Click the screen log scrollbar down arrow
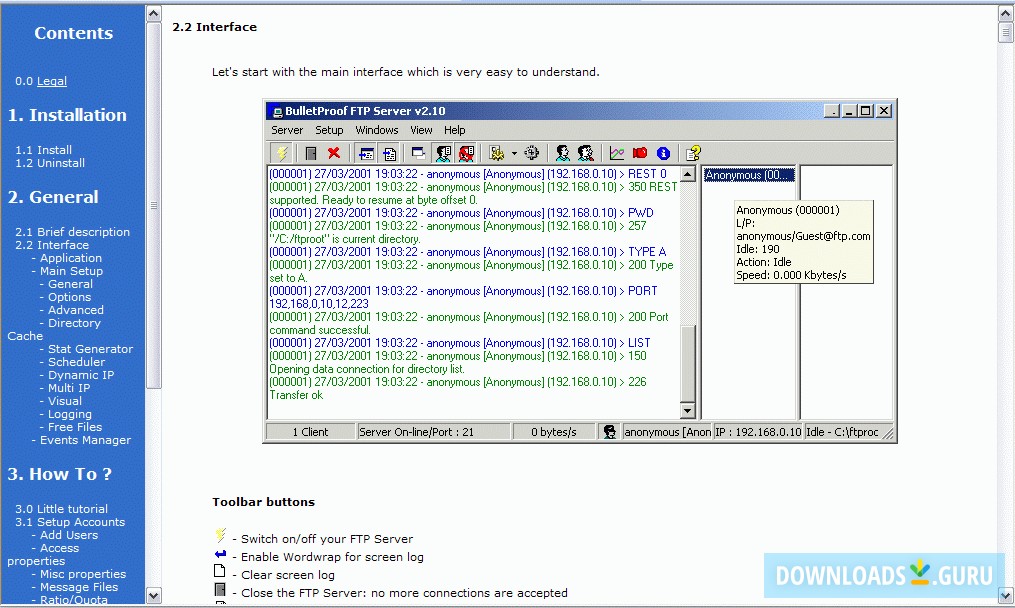 pyautogui.click(x=689, y=410)
